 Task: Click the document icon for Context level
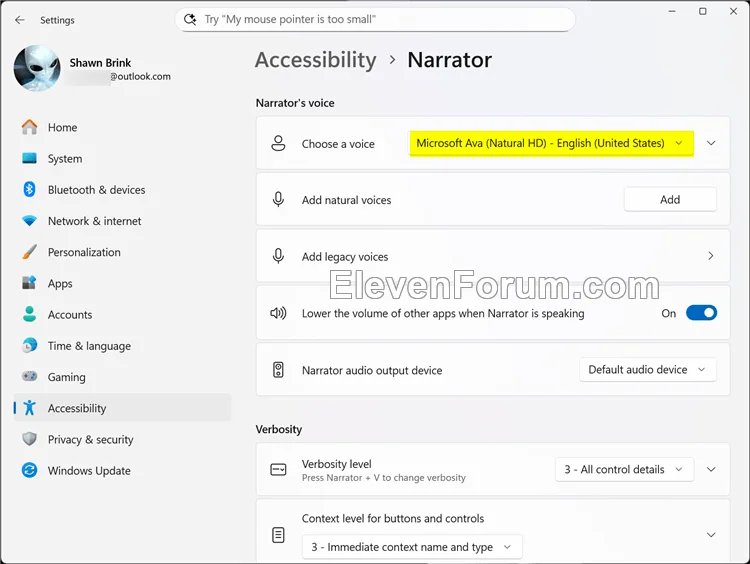[x=278, y=535]
